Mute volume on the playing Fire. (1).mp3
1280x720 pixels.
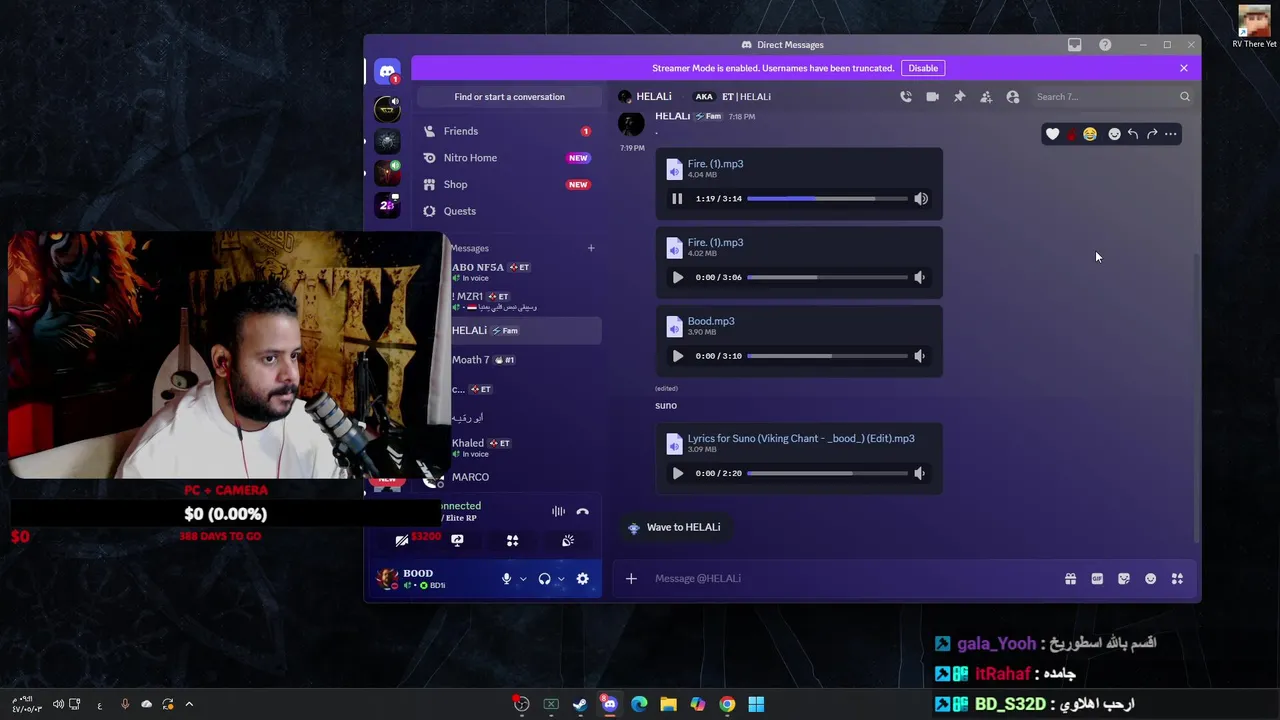pos(921,199)
